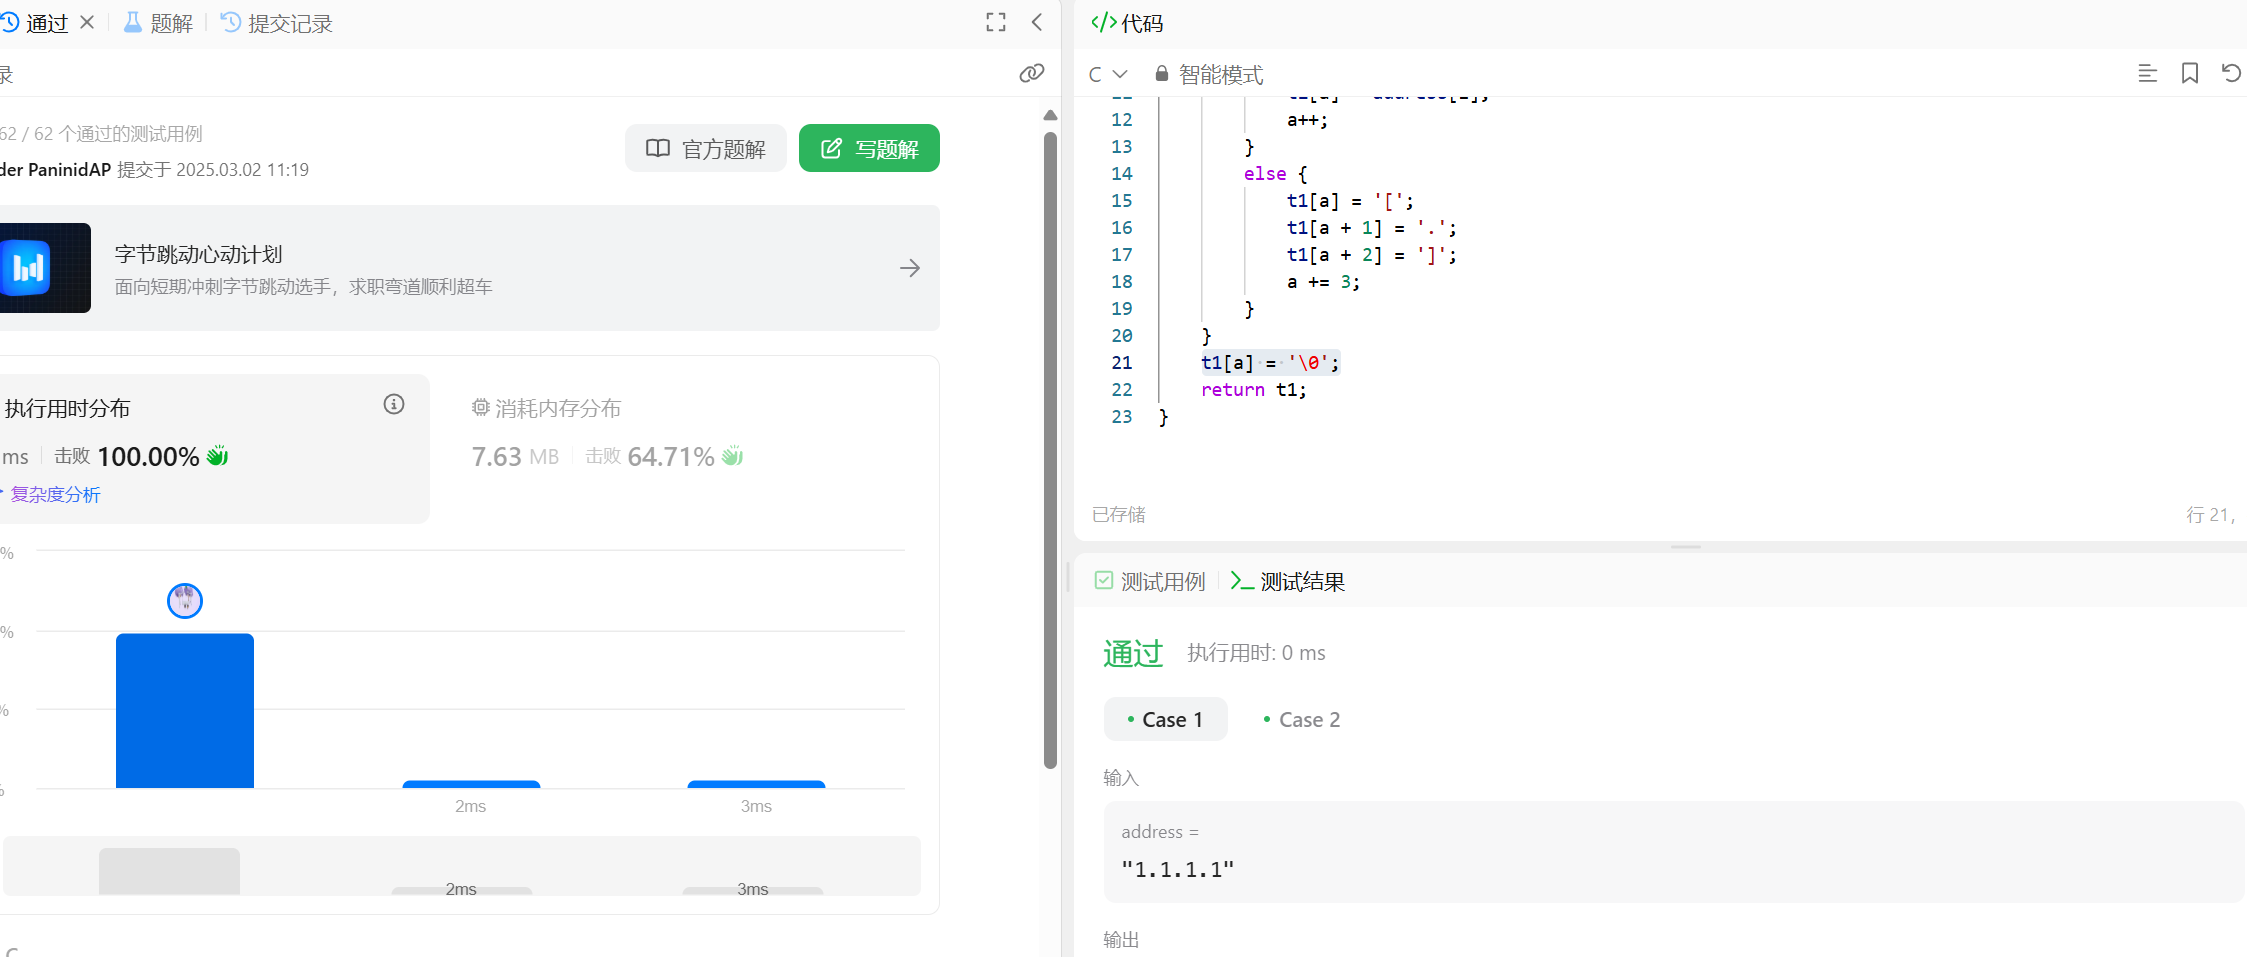The height and width of the screenshot is (957, 2247).
Task: Click the fullscreen expand icon
Action: click(x=995, y=22)
